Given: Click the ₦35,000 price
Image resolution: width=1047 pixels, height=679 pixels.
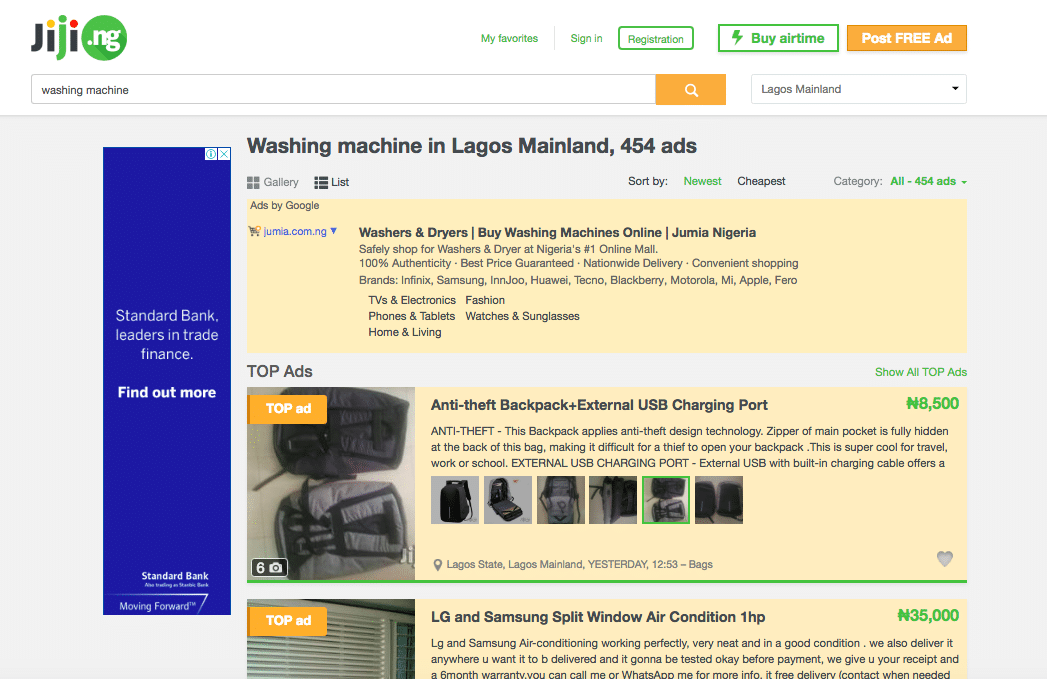Looking at the screenshot, I should (x=928, y=616).
